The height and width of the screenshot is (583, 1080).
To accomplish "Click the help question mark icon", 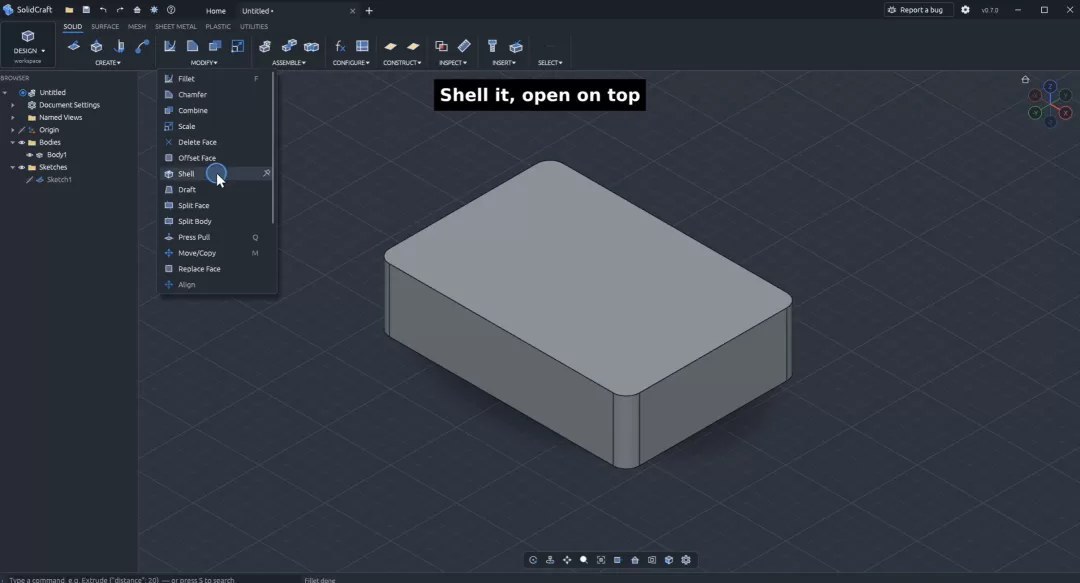I will click(x=171, y=10).
